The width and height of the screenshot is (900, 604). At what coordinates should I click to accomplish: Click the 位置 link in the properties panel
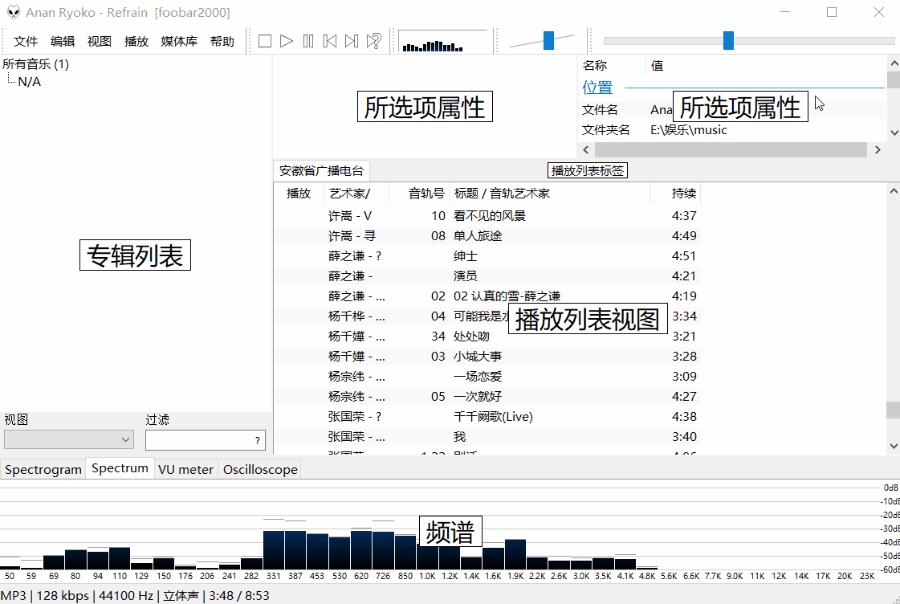pyautogui.click(x=597, y=87)
